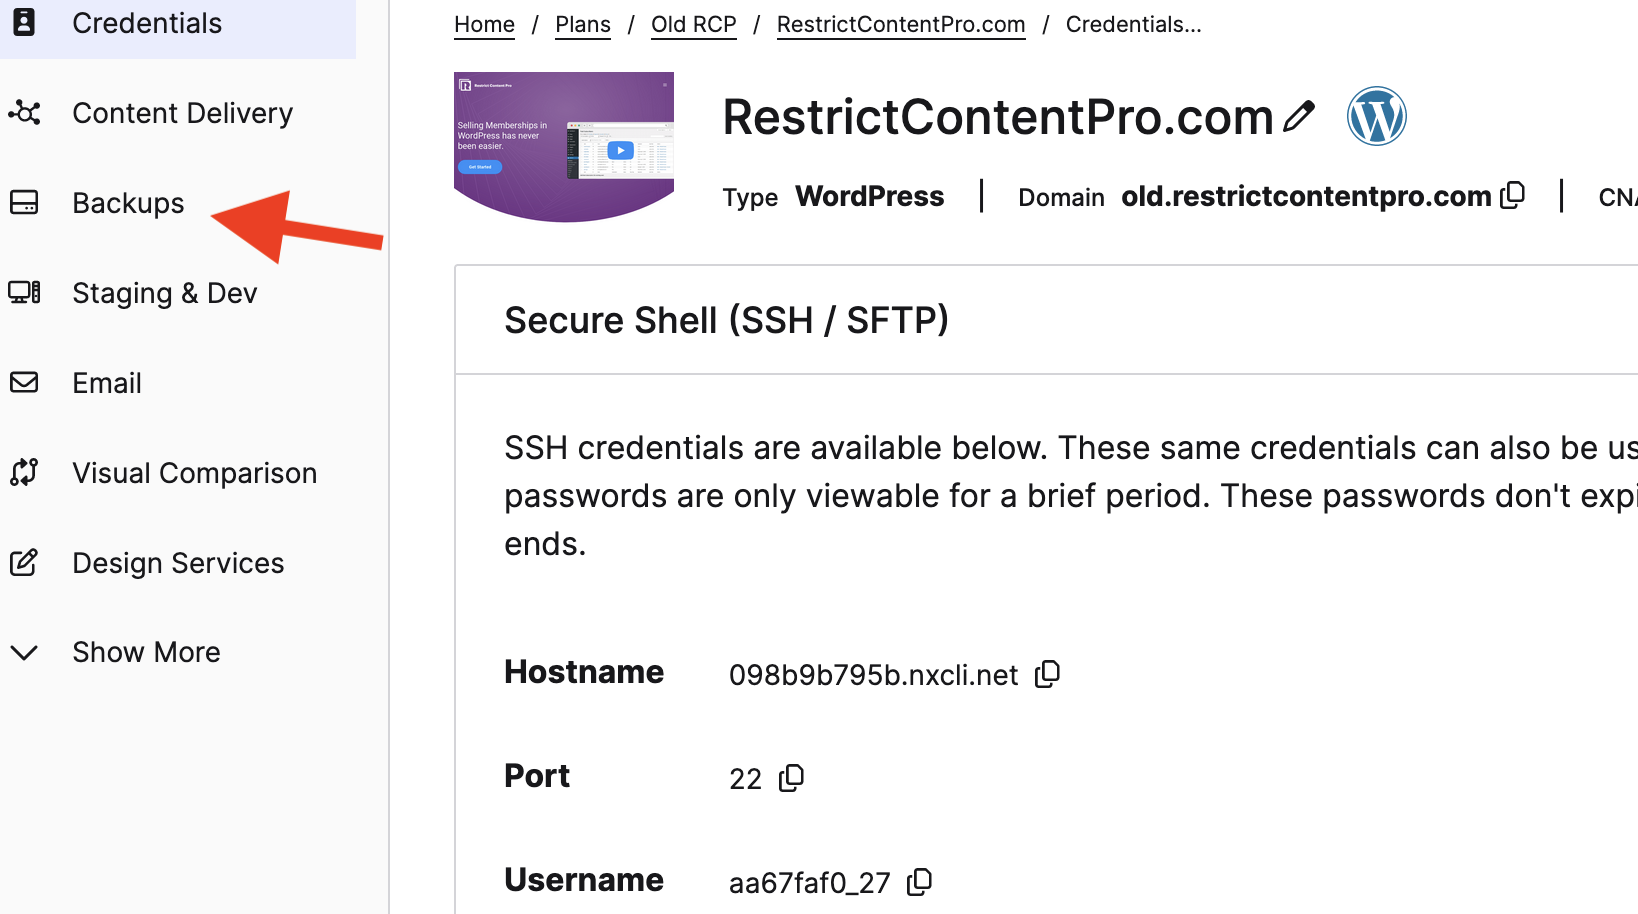Image resolution: width=1638 pixels, height=914 pixels.
Task: Select the Email sidebar icon
Action: (24, 382)
